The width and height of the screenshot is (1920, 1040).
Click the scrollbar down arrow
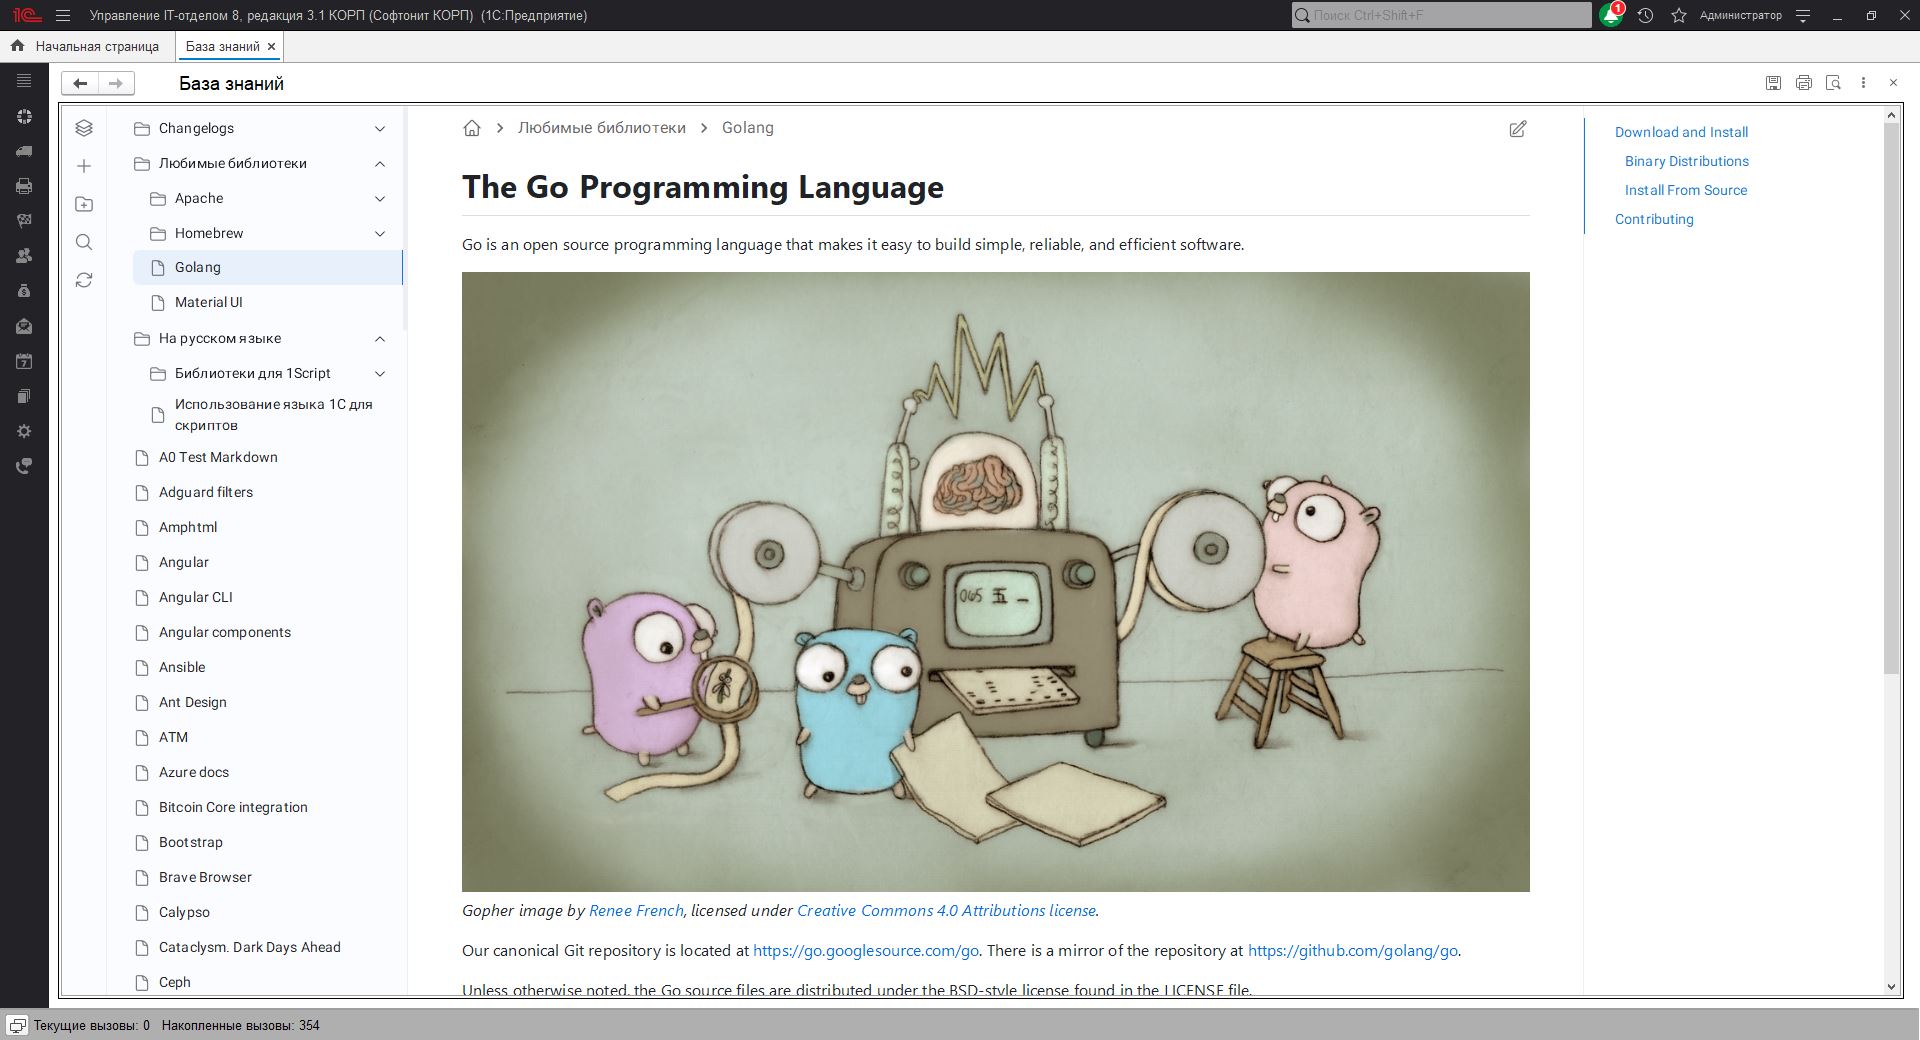(1890, 986)
